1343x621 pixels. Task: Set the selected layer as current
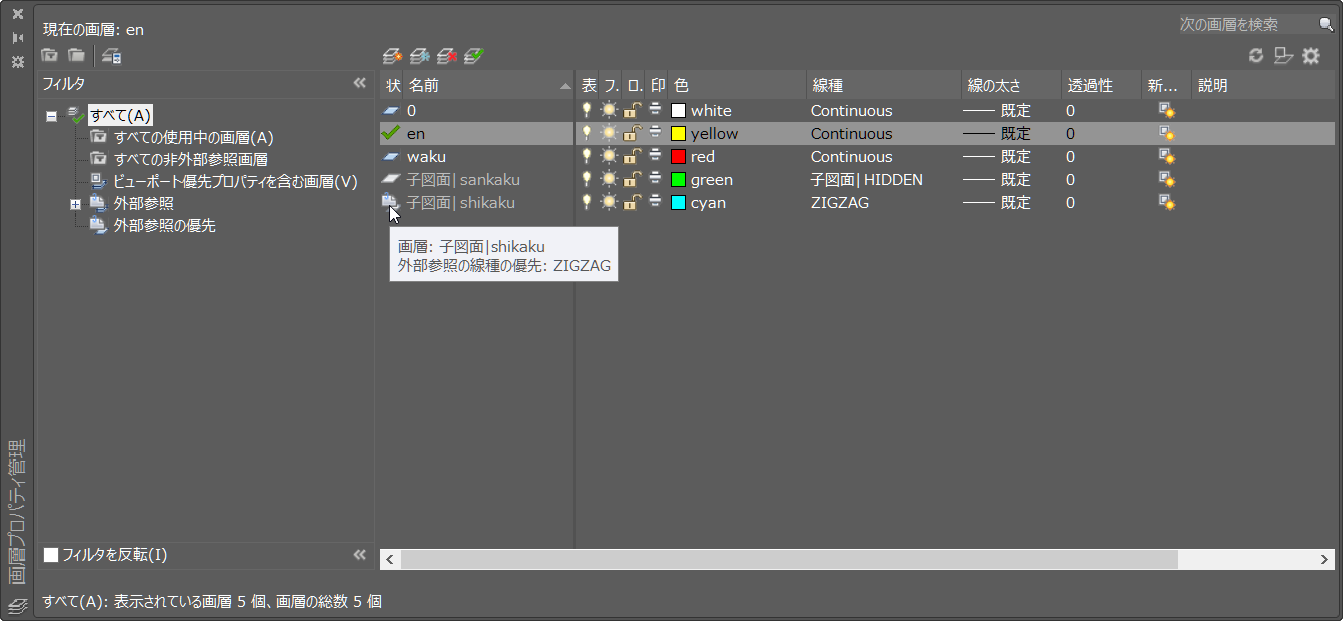click(x=472, y=56)
